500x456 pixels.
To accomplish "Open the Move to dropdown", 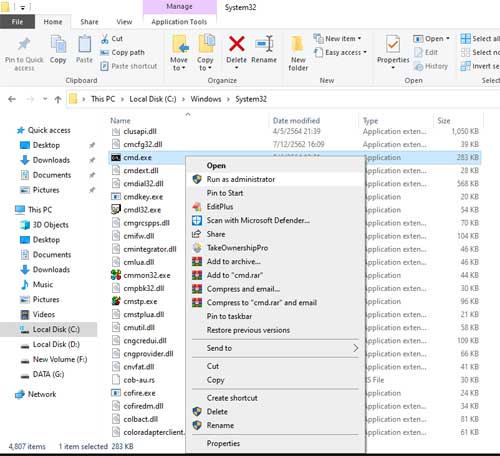I will (179, 63).
